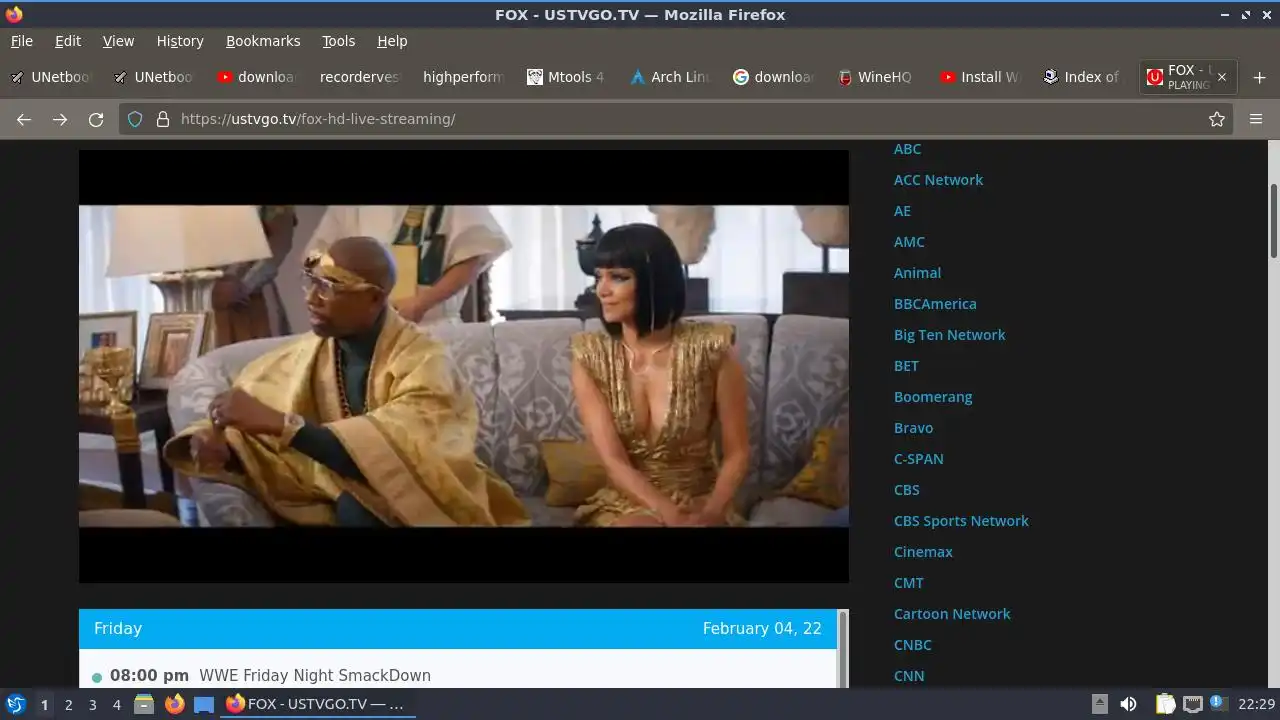Go forward one page

point(60,119)
